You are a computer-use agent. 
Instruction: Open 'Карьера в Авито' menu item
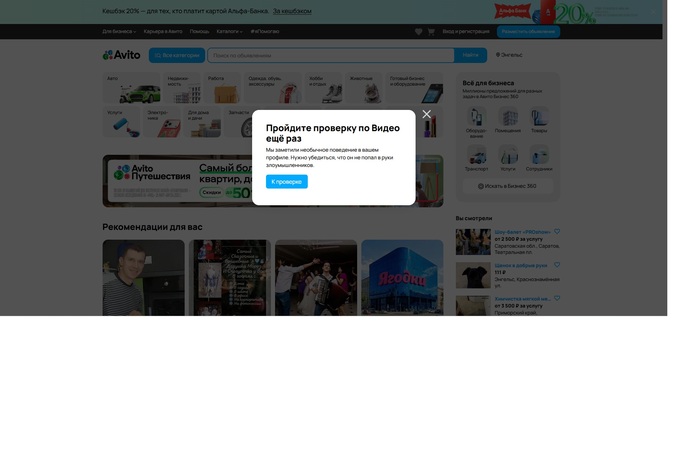[x=163, y=32]
